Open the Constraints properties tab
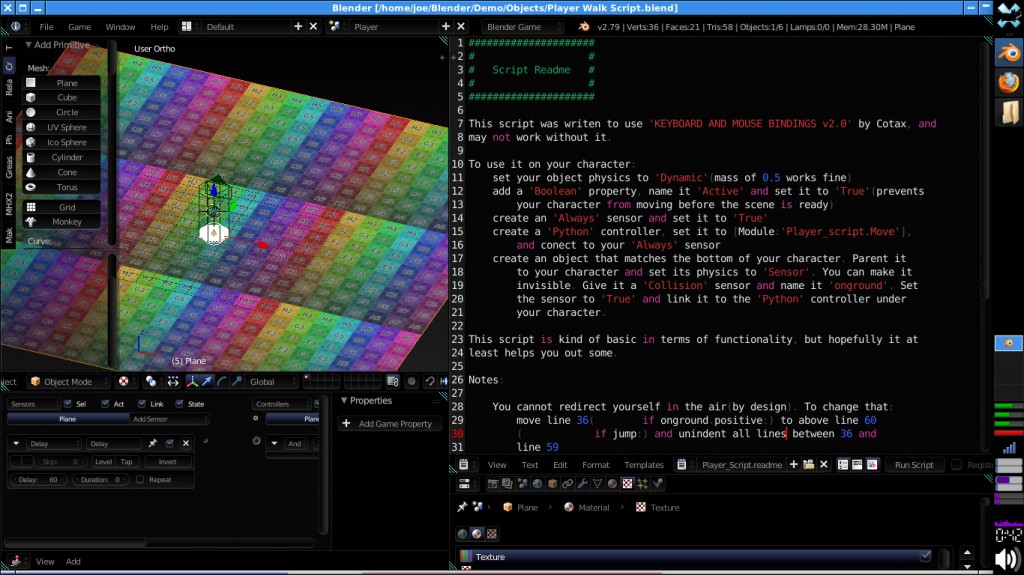1024x575 pixels. pyautogui.click(x=568, y=484)
